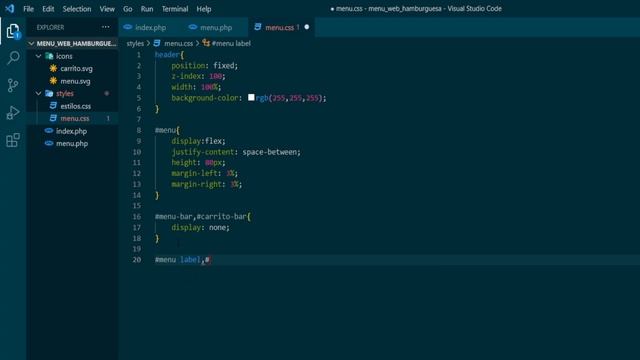Collapse the MENU_WEB_HAMBURGUESA project root
Image resolution: width=640 pixels, height=360 pixels.
(31, 43)
